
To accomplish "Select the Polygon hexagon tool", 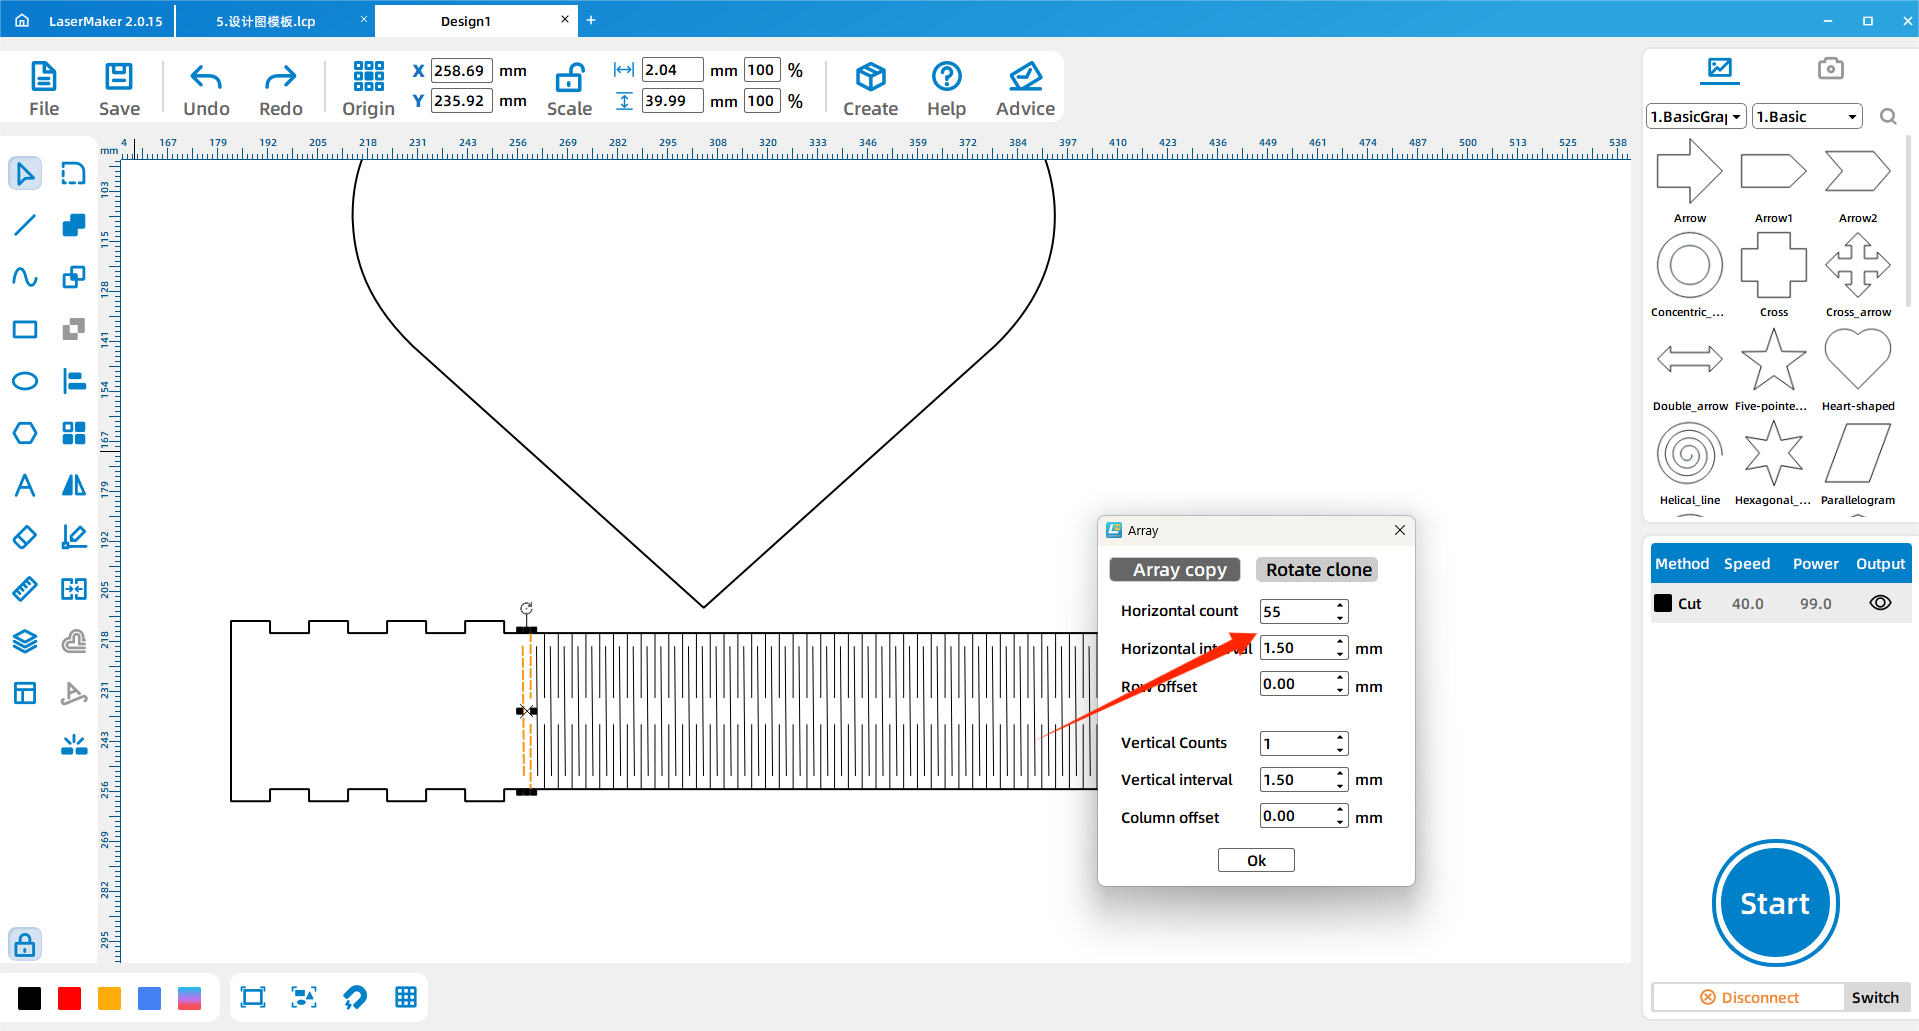I will (25, 433).
